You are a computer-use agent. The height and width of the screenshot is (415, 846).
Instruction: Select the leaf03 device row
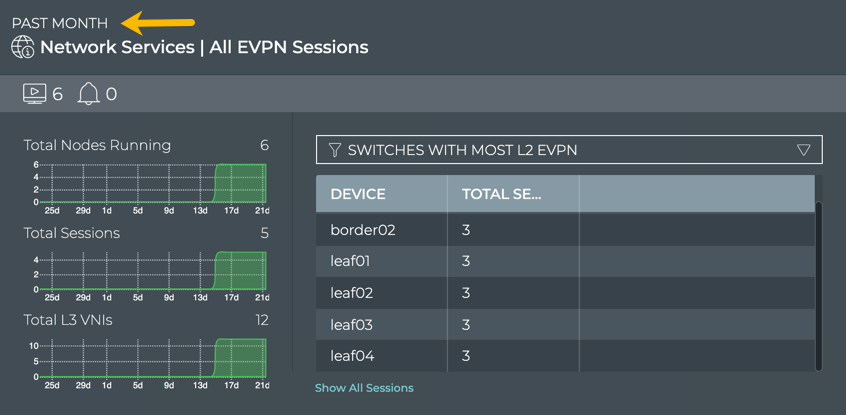point(351,325)
